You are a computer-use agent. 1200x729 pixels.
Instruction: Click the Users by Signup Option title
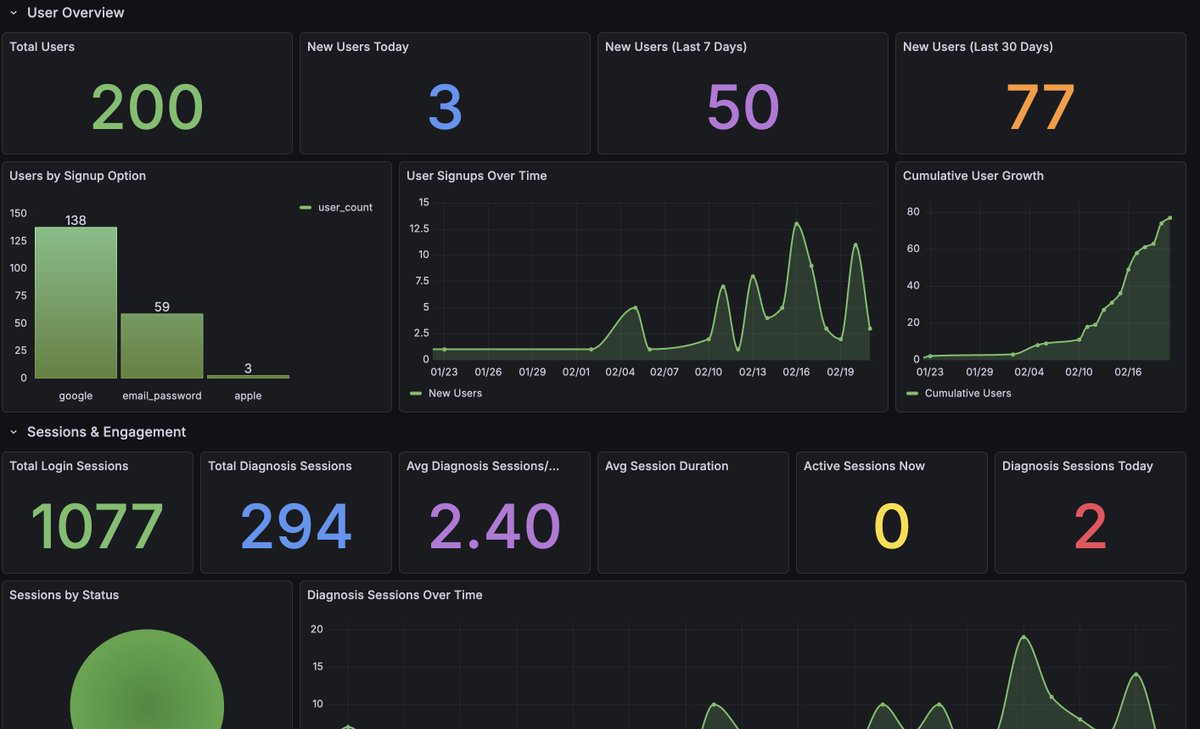(78, 176)
